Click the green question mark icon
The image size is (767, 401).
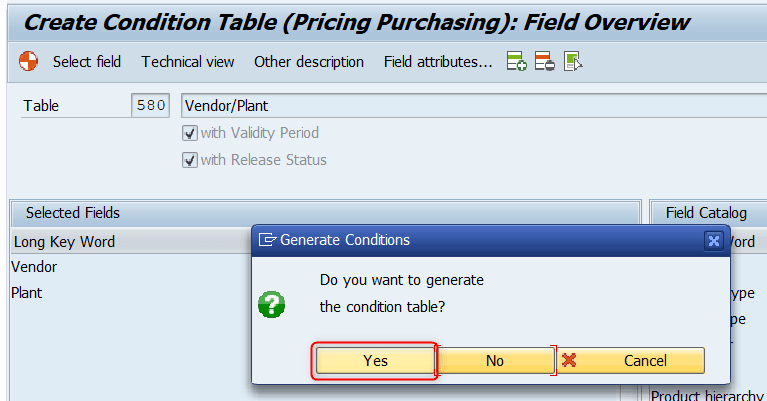coord(271,305)
